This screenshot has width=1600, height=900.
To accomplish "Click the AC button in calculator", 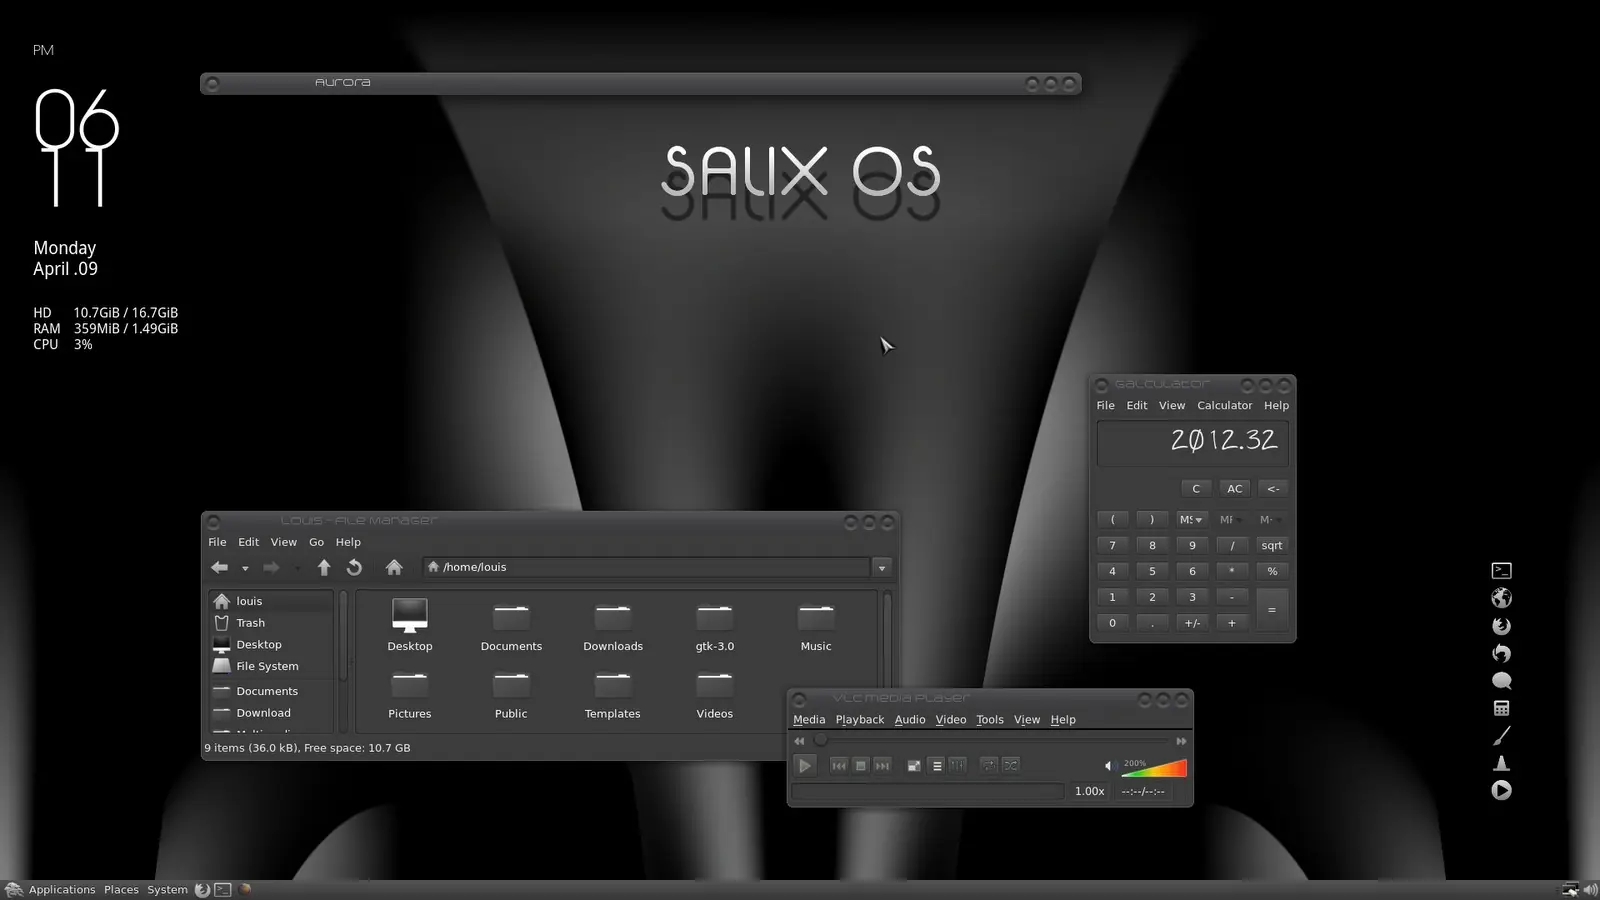I will click(1235, 489).
